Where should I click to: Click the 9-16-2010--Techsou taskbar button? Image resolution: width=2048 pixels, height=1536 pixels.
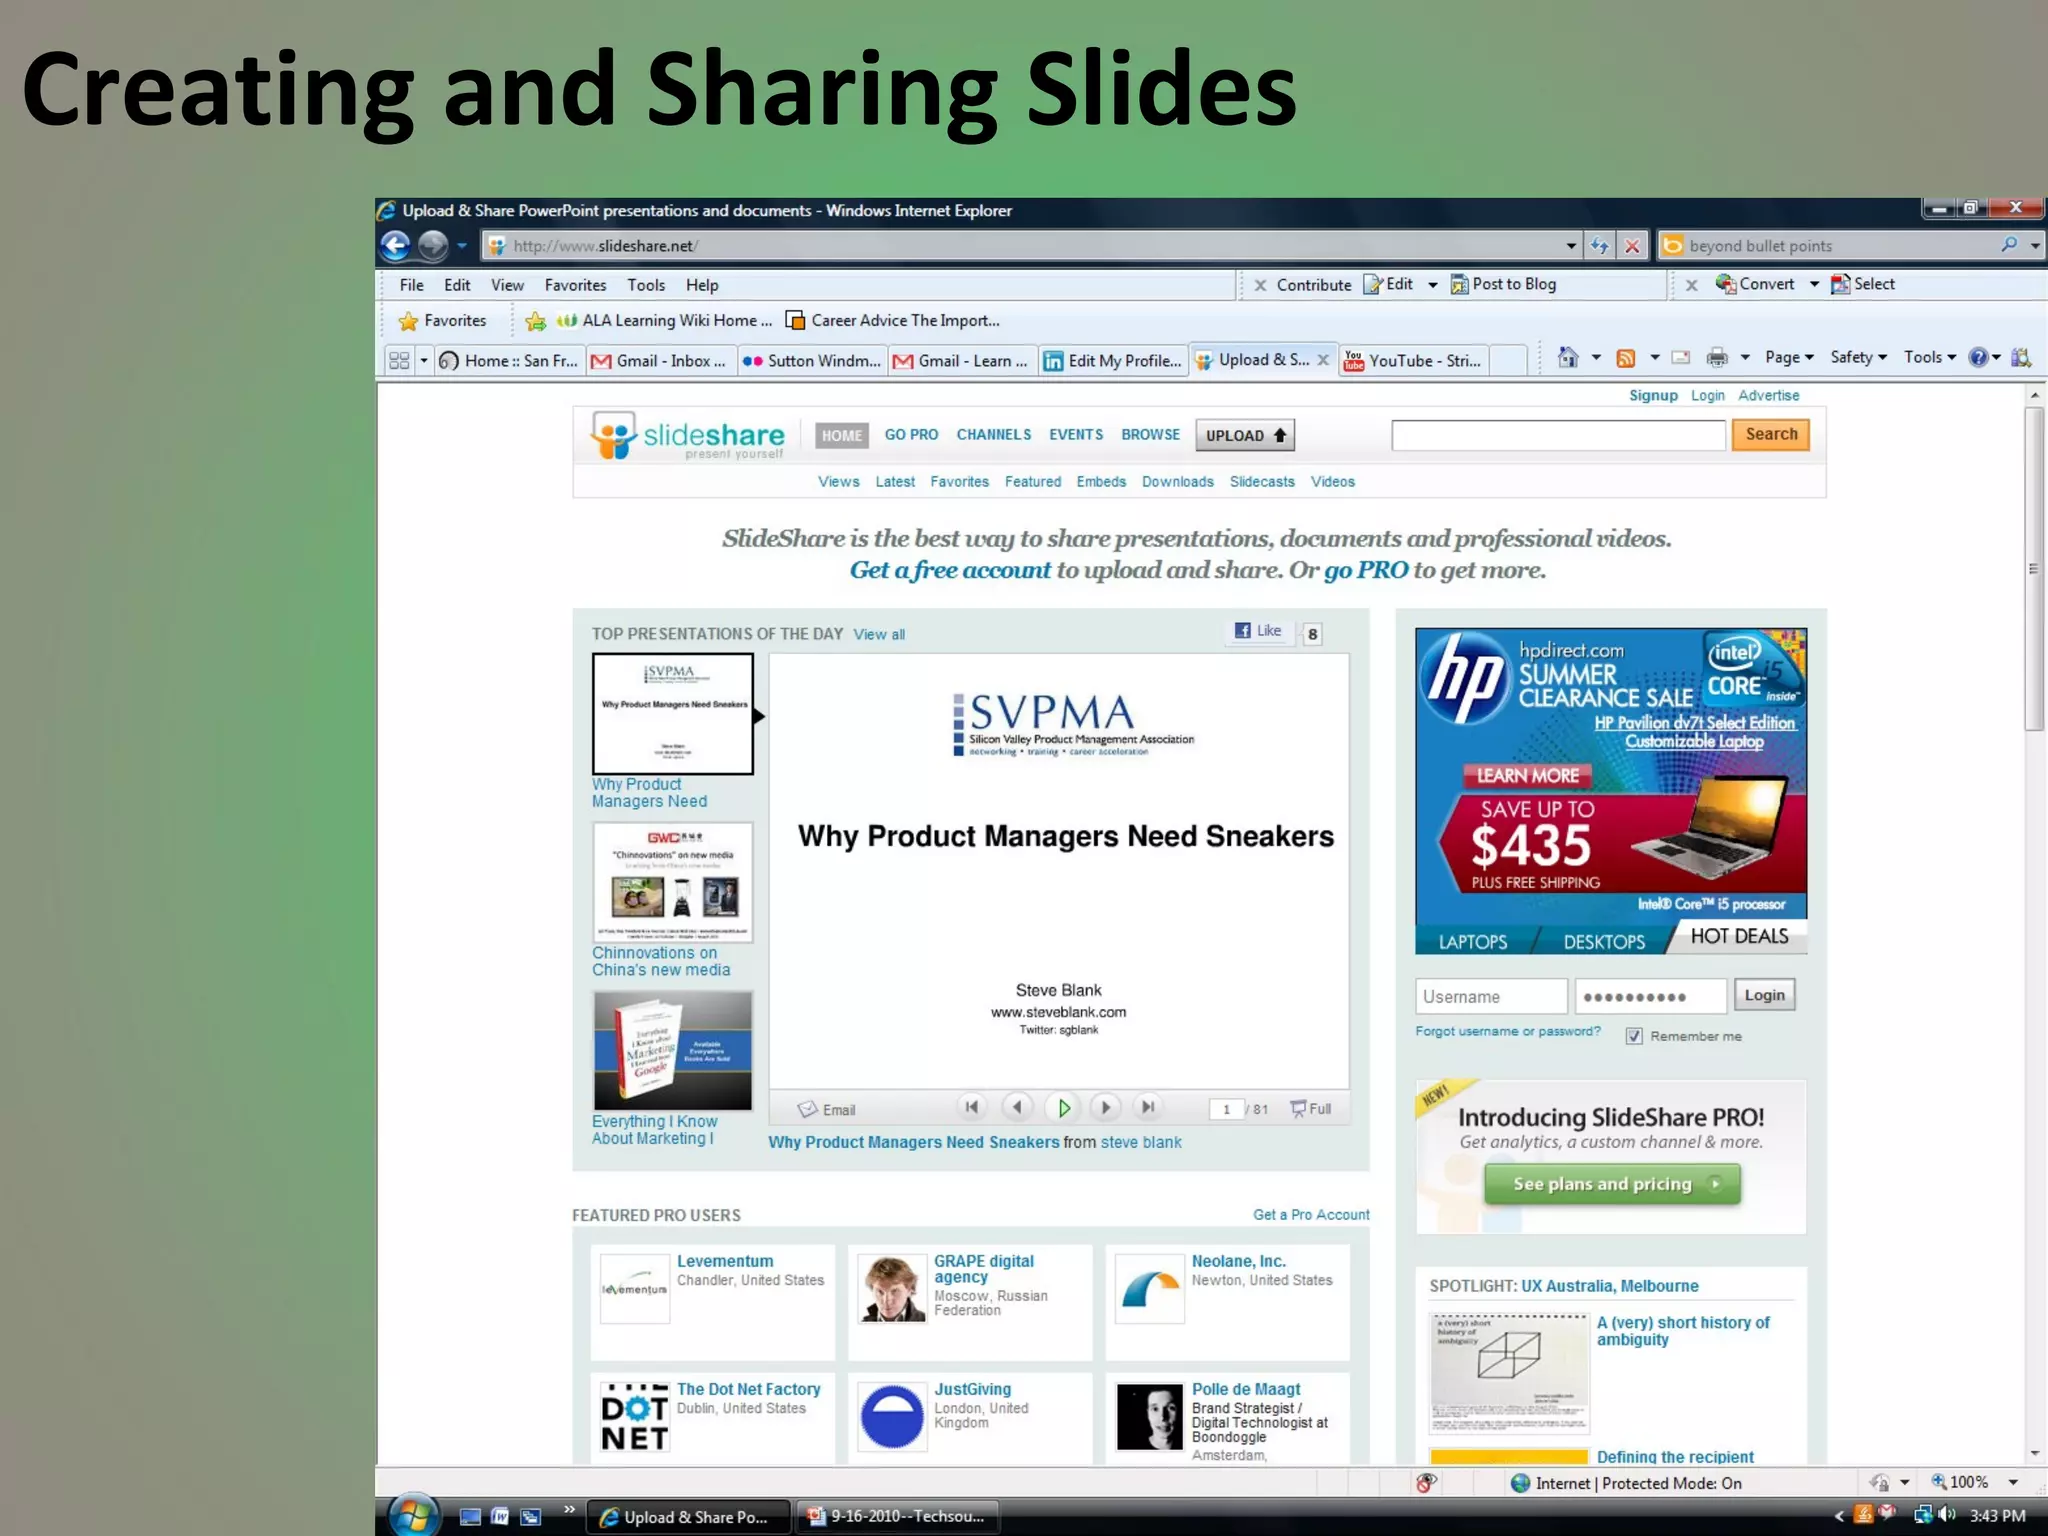898,1517
